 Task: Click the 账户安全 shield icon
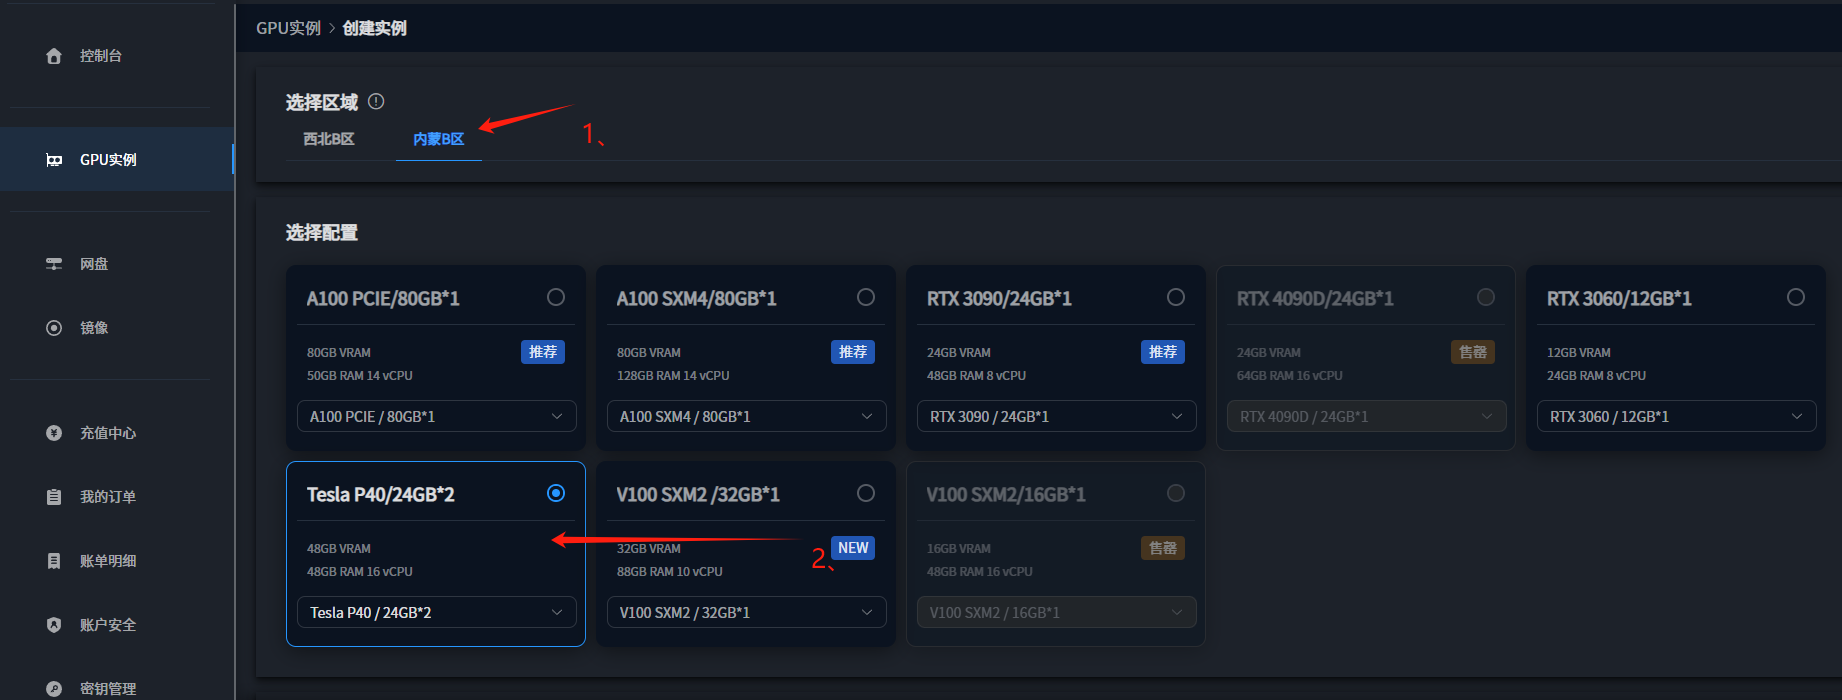point(54,625)
